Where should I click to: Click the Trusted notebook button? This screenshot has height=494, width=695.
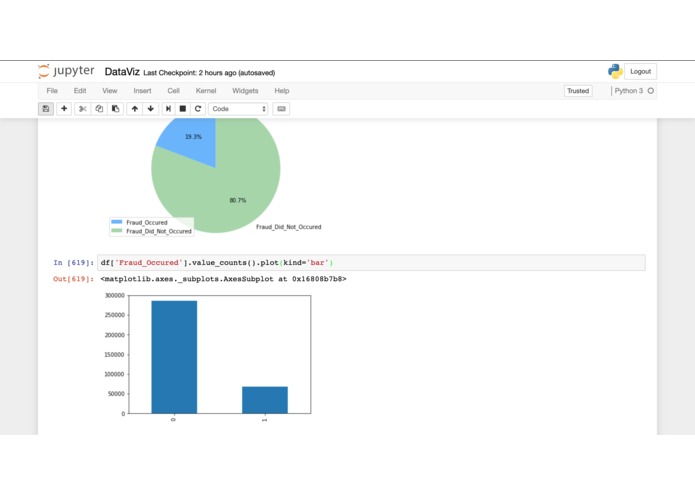pos(578,91)
